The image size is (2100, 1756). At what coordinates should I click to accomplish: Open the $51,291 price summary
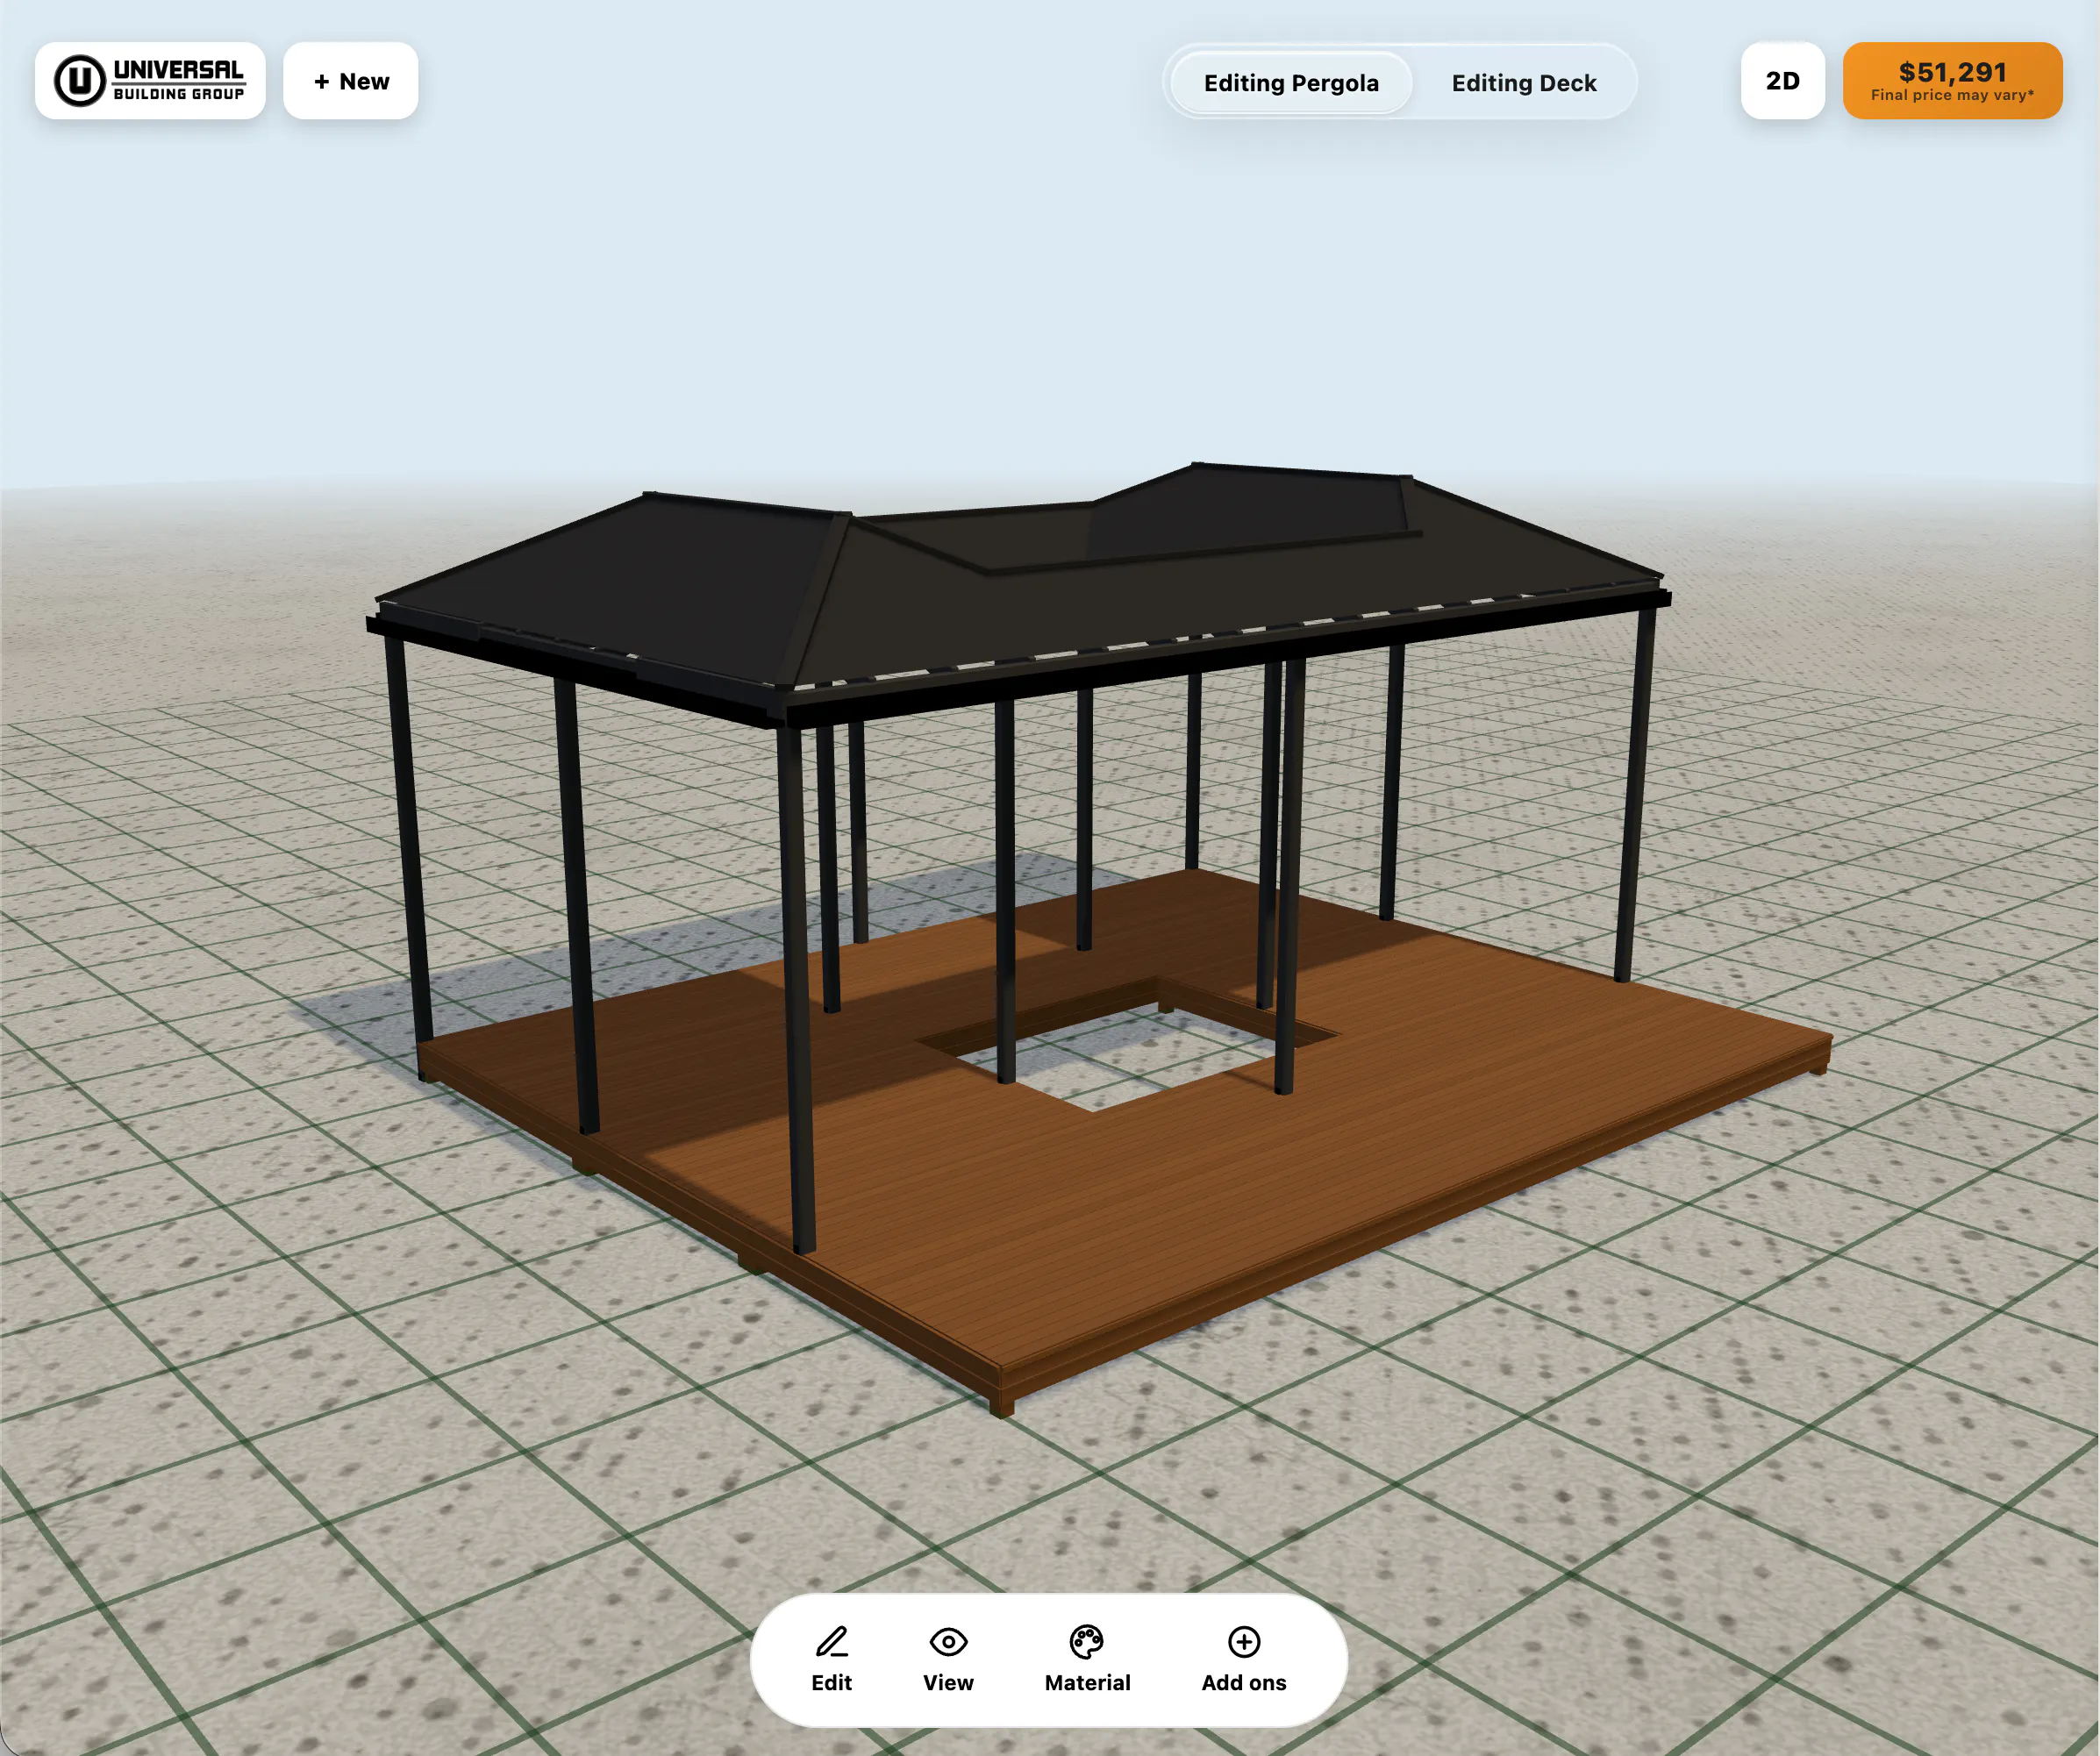[x=1952, y=81]
